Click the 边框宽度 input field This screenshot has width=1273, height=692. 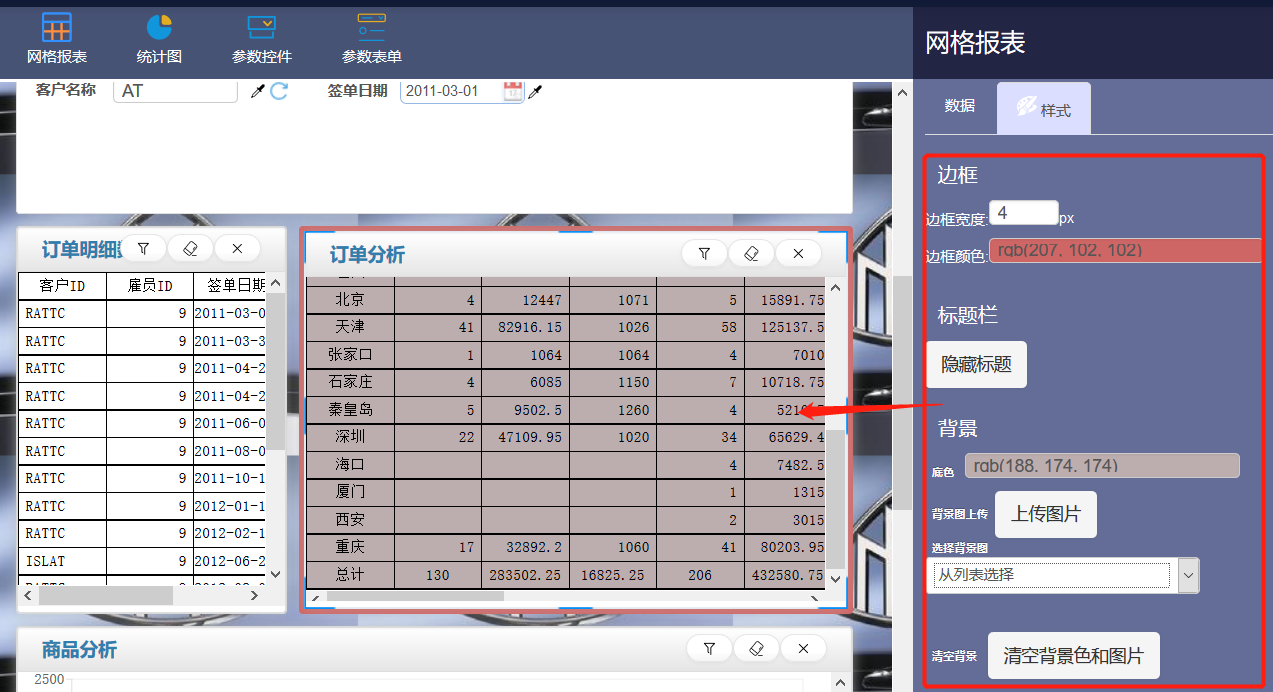click(x=1023, y=213)
